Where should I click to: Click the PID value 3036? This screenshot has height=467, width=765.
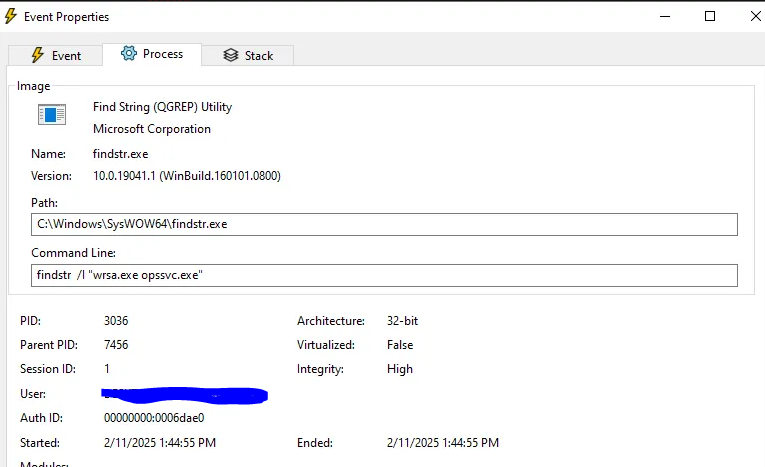click(x=116, y=321)
